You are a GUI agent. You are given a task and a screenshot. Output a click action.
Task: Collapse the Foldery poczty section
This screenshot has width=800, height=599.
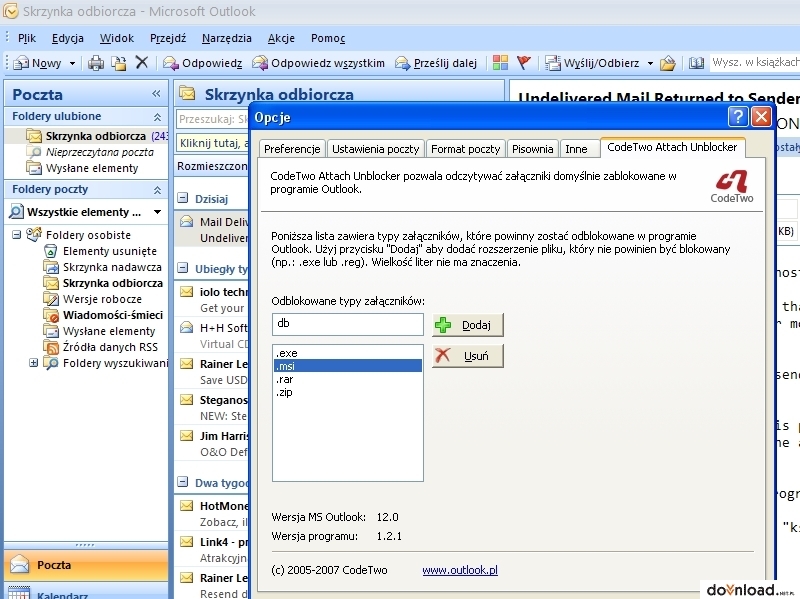[157, 190]
